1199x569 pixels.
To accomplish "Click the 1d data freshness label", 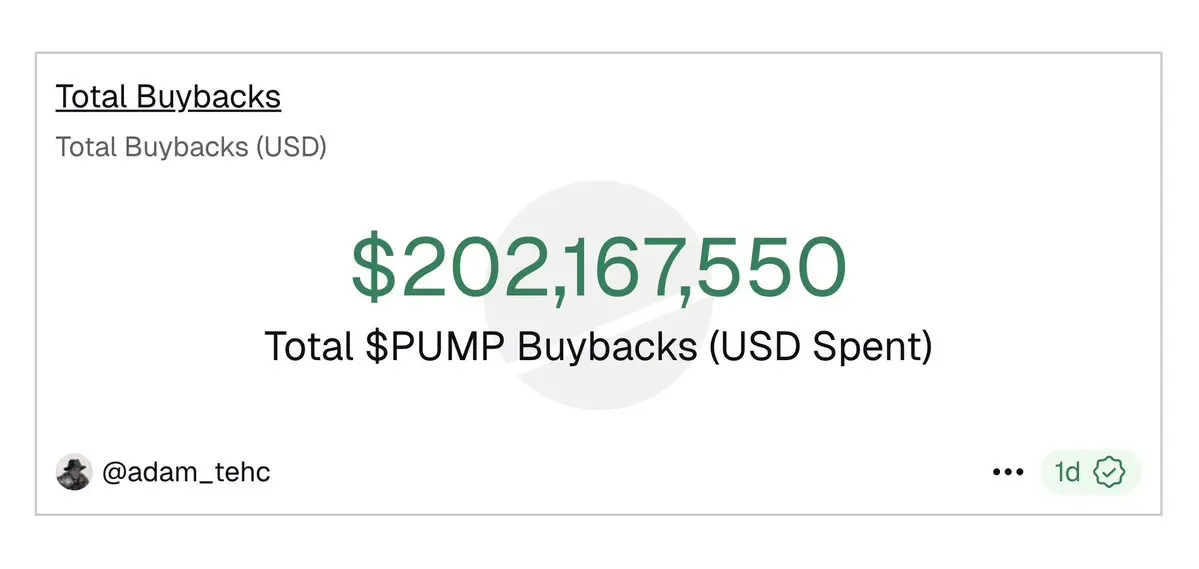I will [1067, 472].
